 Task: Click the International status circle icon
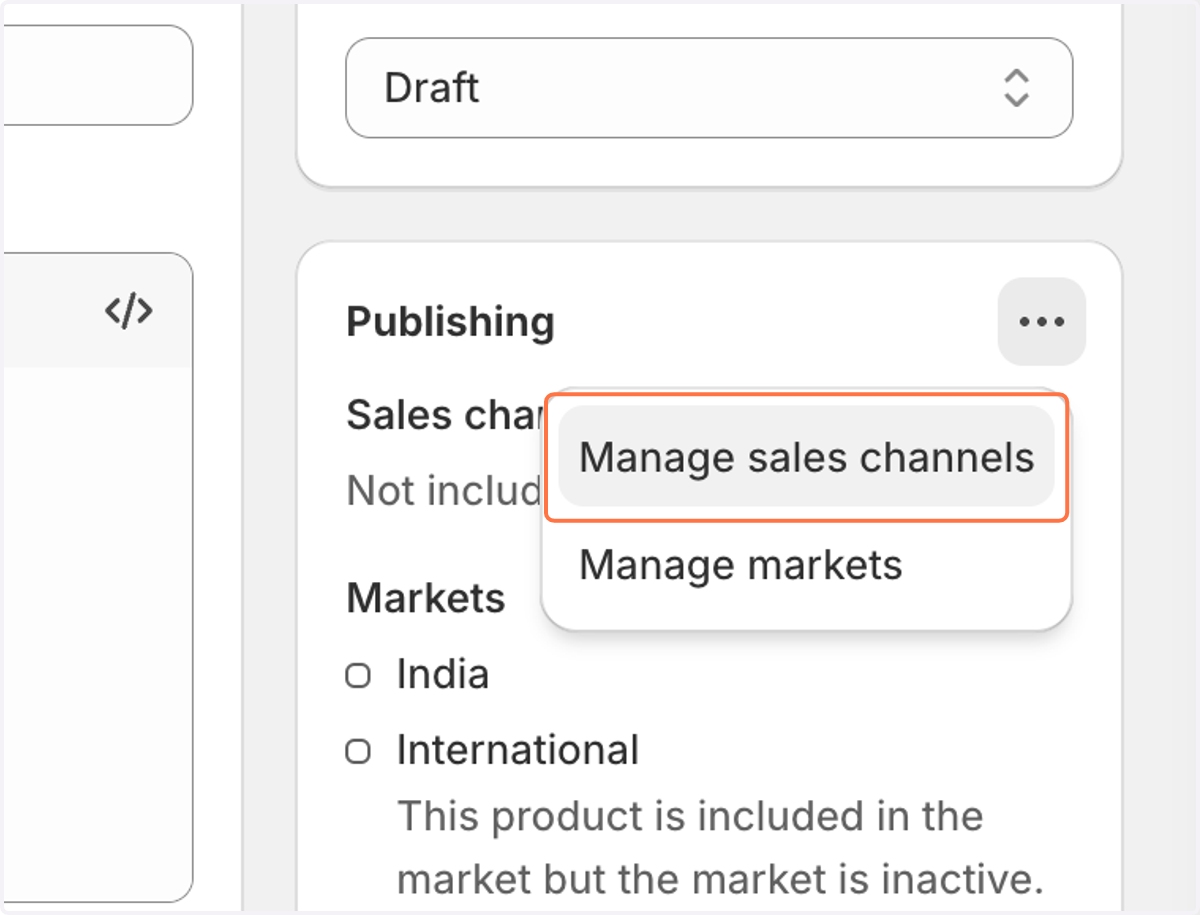pyautogui.click(x=358, y=752)
